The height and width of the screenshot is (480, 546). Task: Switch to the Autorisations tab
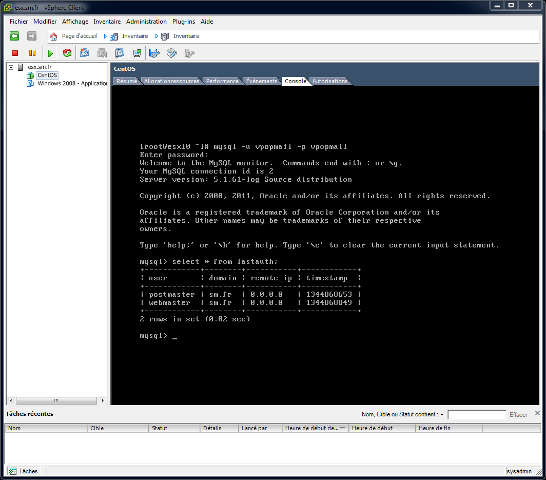pos(330,81)
